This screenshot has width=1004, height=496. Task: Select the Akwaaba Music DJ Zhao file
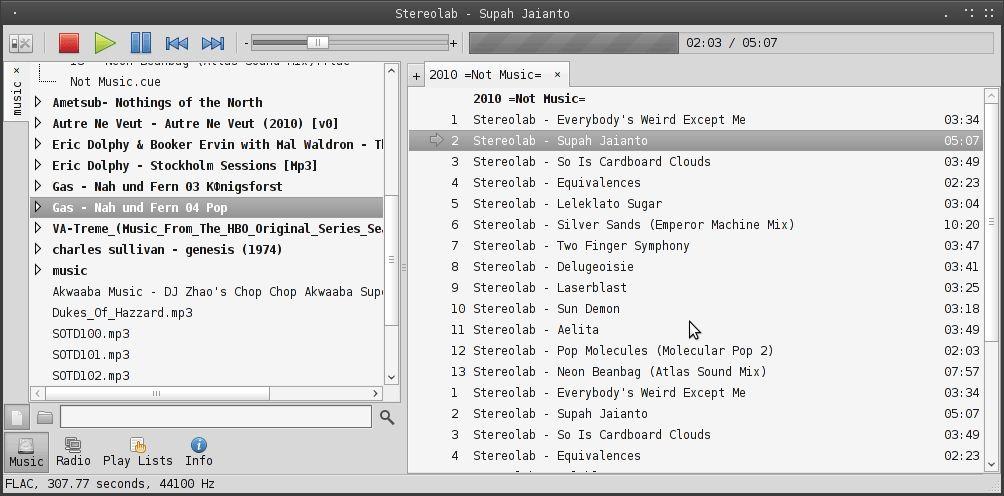tap(217, 291)
